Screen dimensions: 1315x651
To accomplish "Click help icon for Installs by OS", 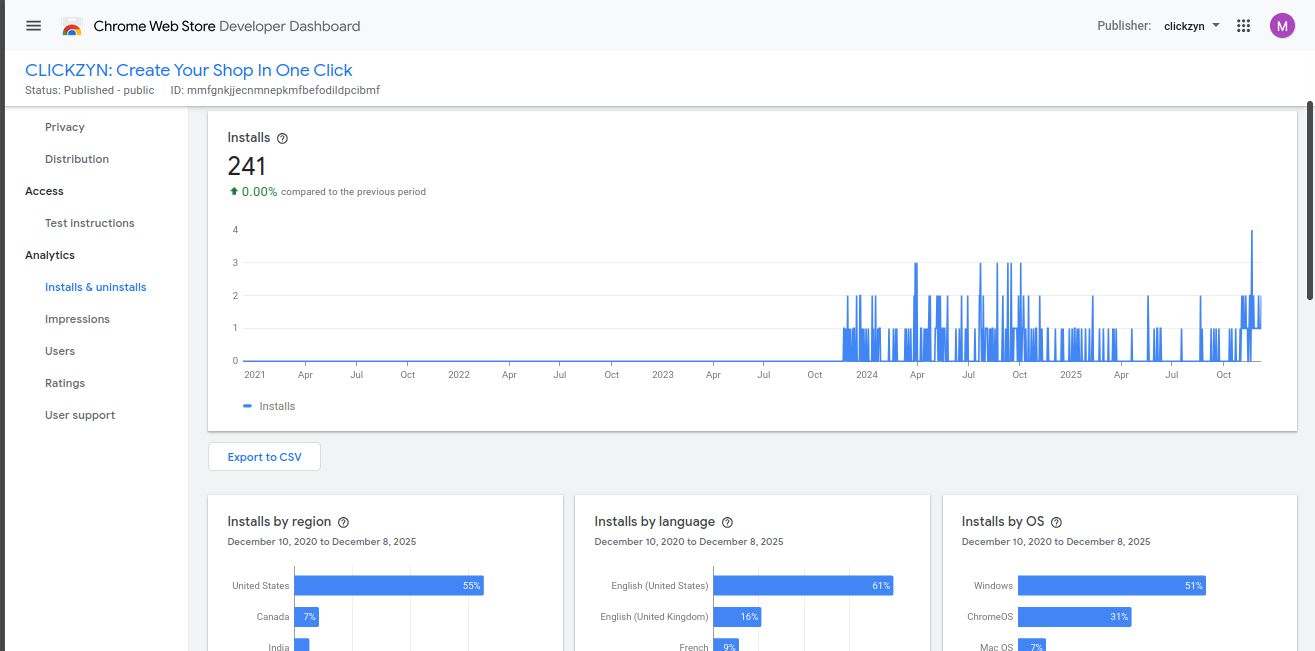I will (x=1056, y=522).
